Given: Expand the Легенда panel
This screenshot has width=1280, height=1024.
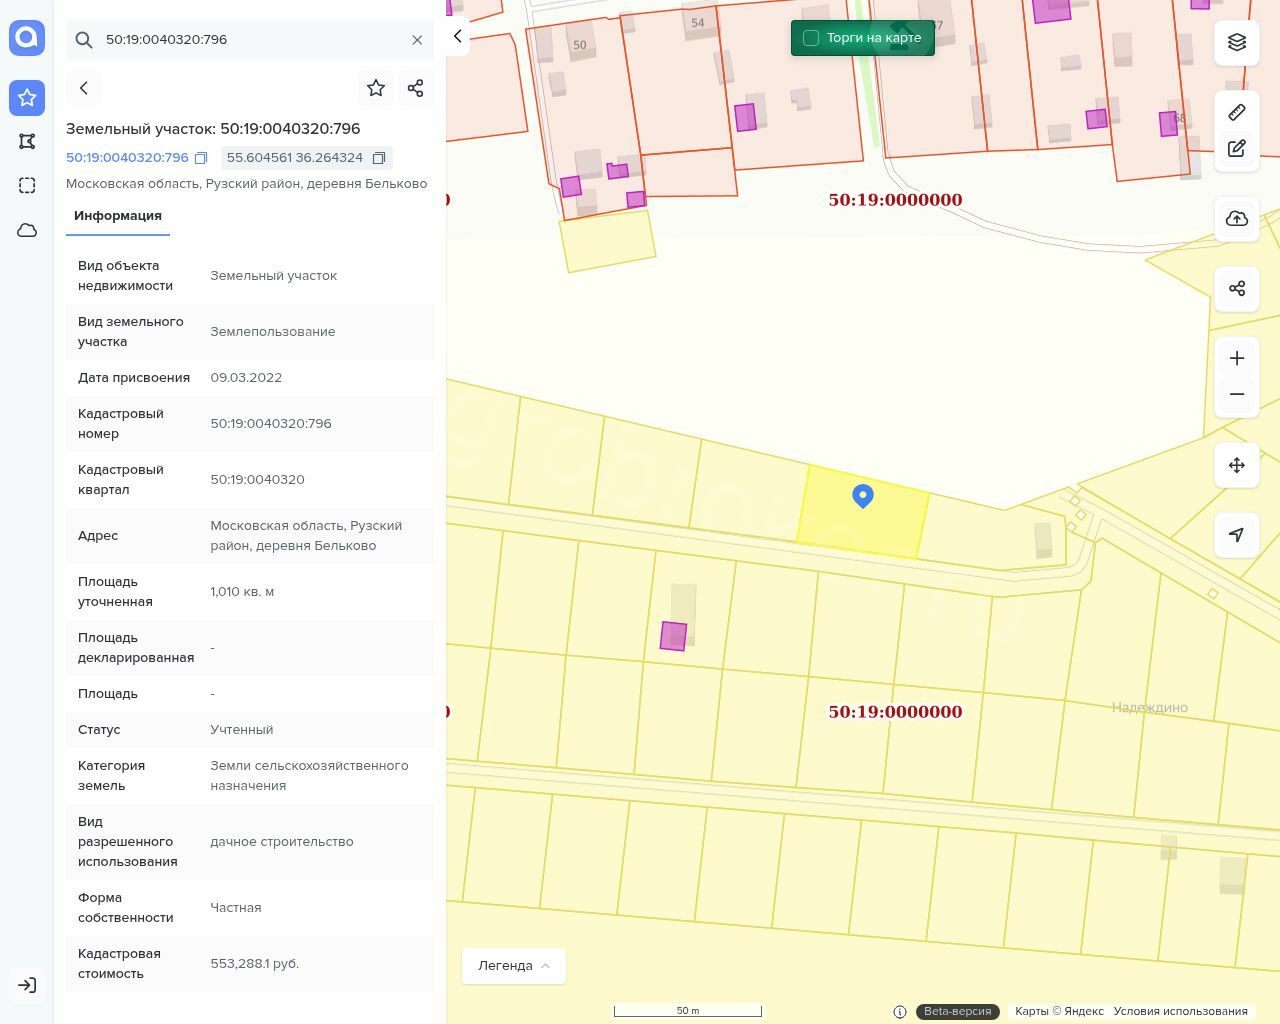Looking at the screenshot, I should [x=514, y=966].
